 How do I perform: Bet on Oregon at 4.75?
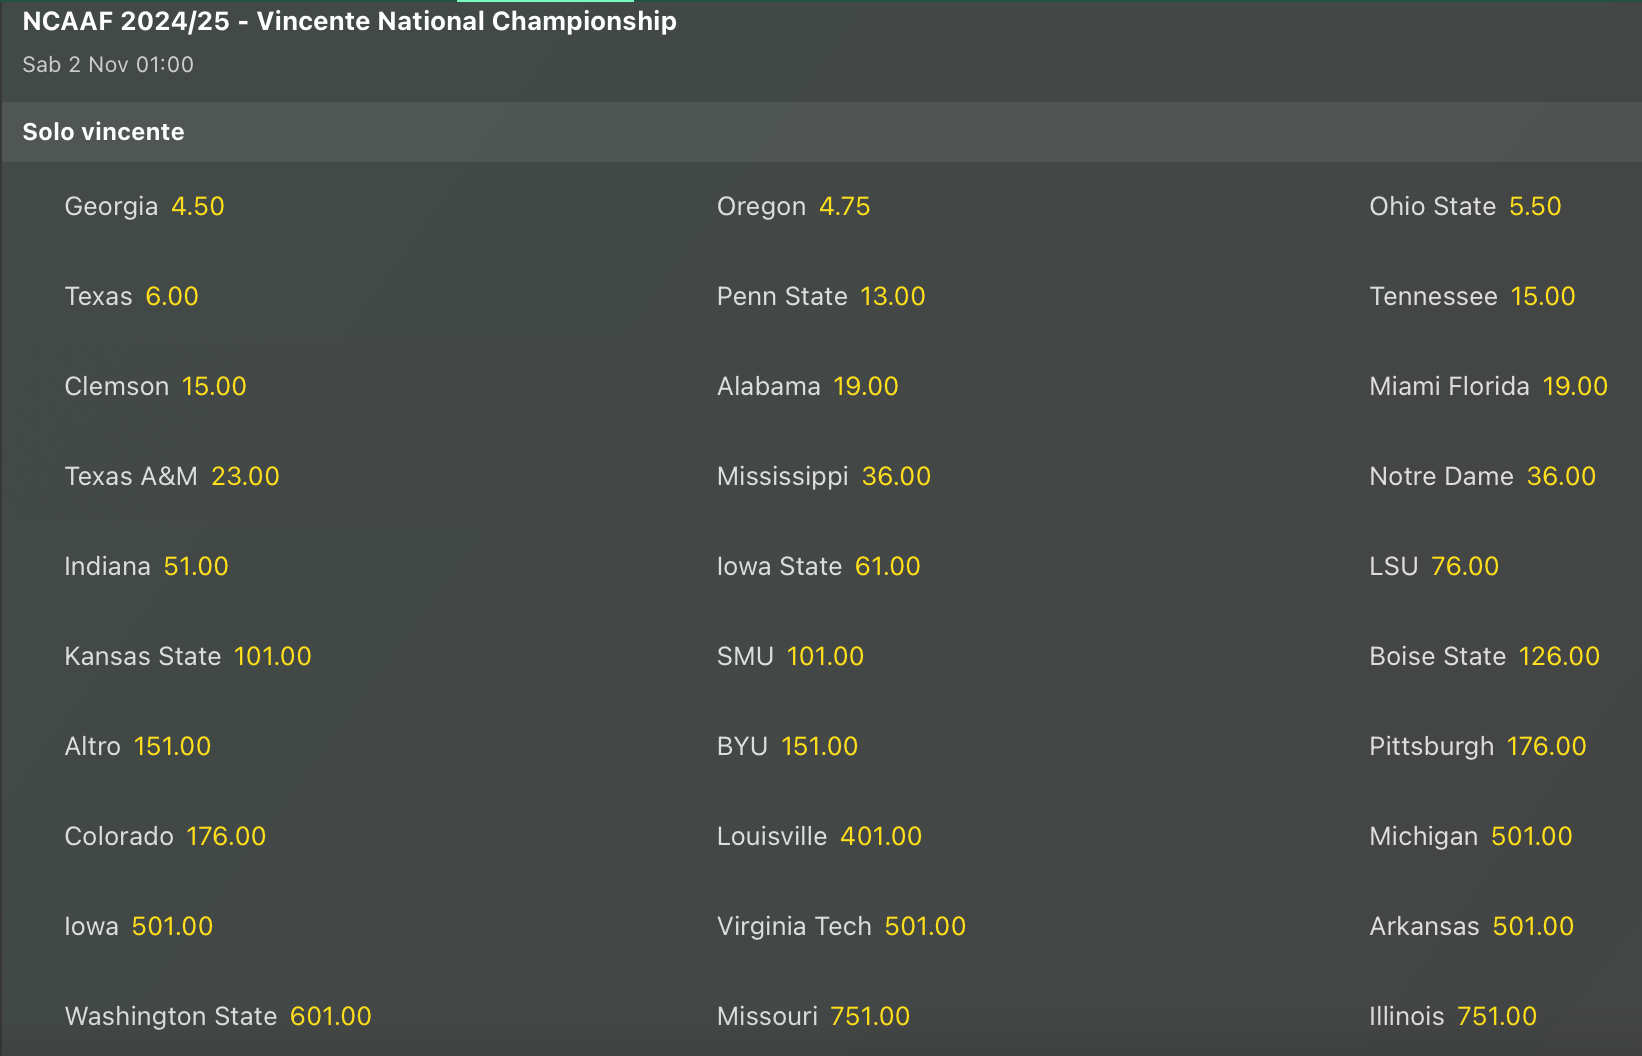793,206
